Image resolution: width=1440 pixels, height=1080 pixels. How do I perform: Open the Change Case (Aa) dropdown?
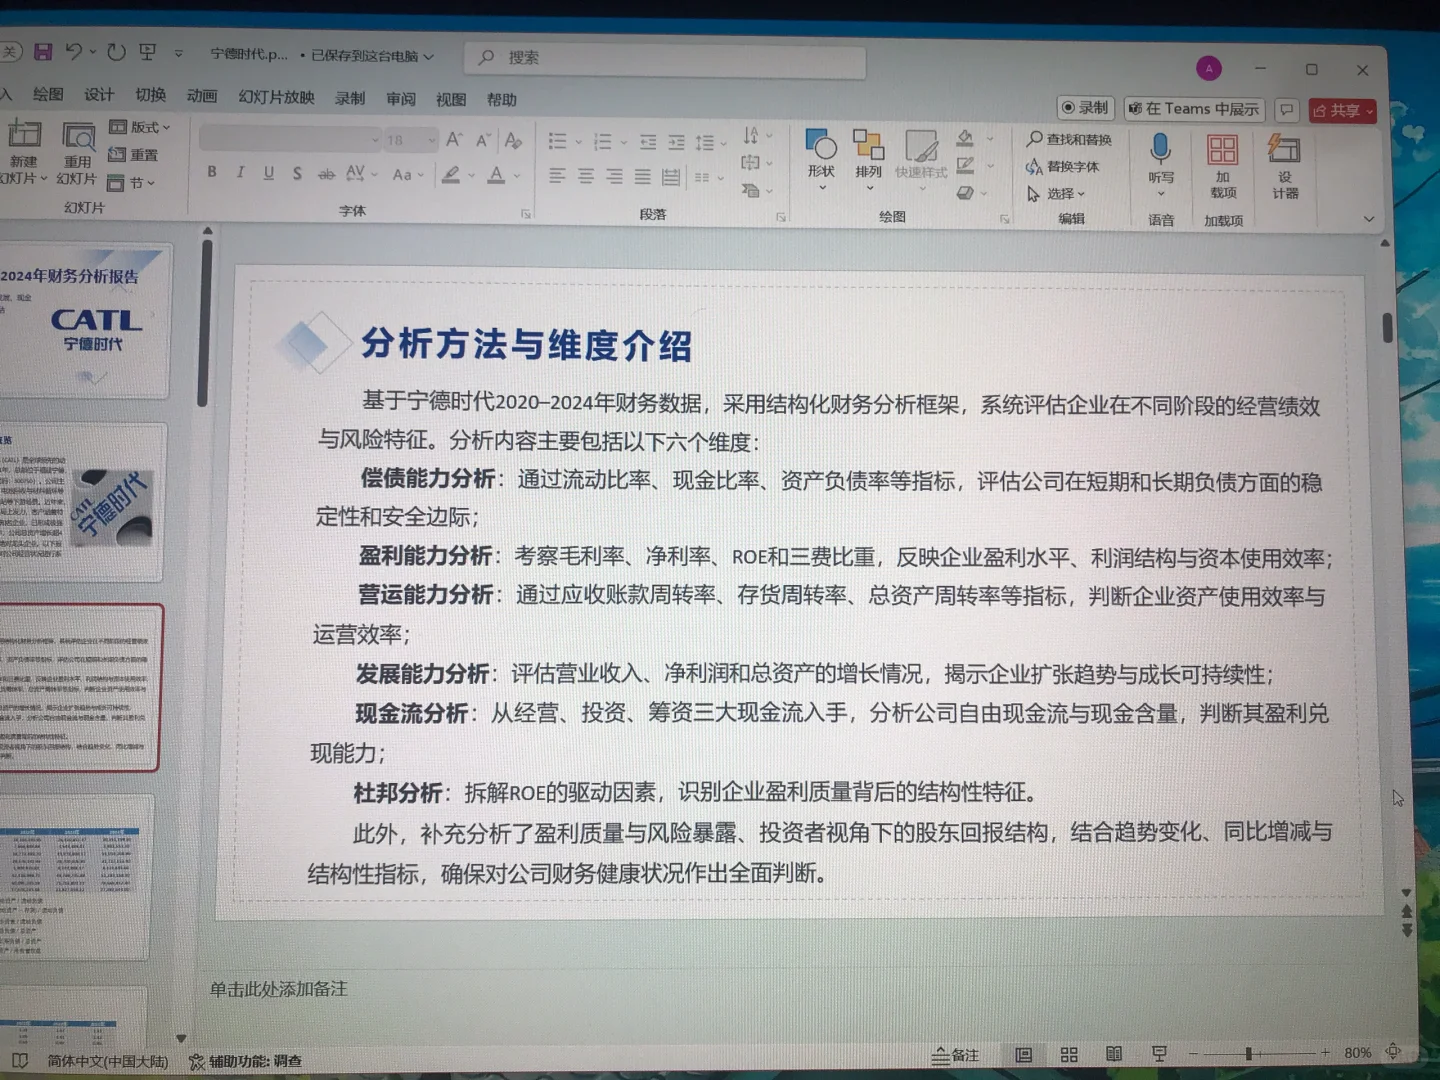pyautogui.click(x=407, y=175)
